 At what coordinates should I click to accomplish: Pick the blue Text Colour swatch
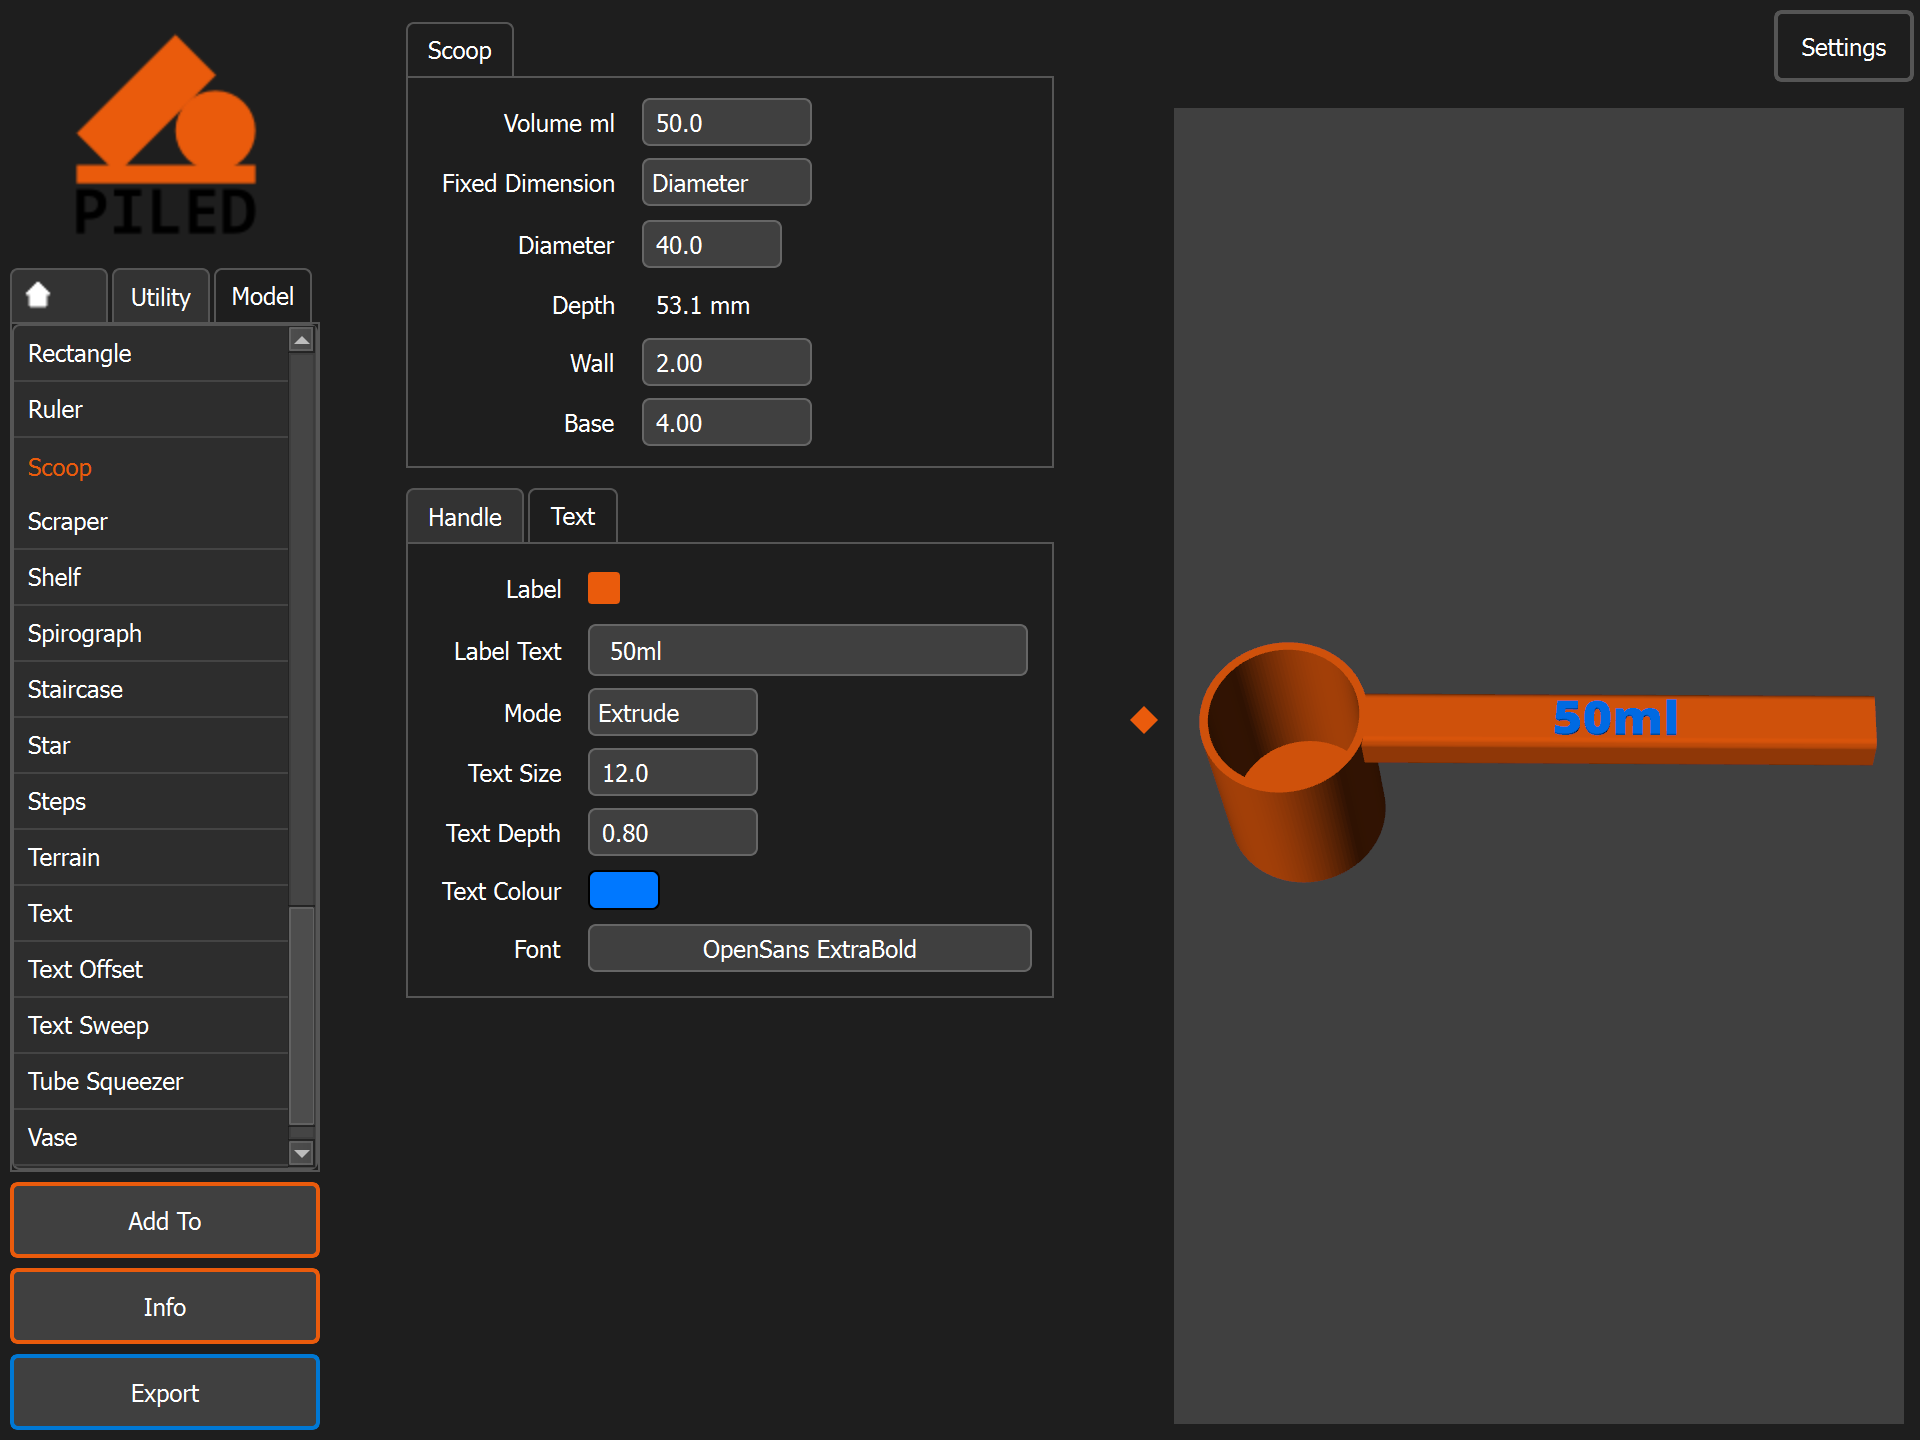coord(624,890)
